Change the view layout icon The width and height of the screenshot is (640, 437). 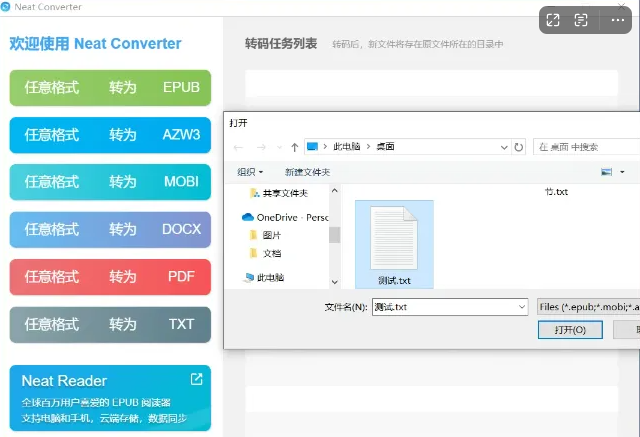(607, 172)
